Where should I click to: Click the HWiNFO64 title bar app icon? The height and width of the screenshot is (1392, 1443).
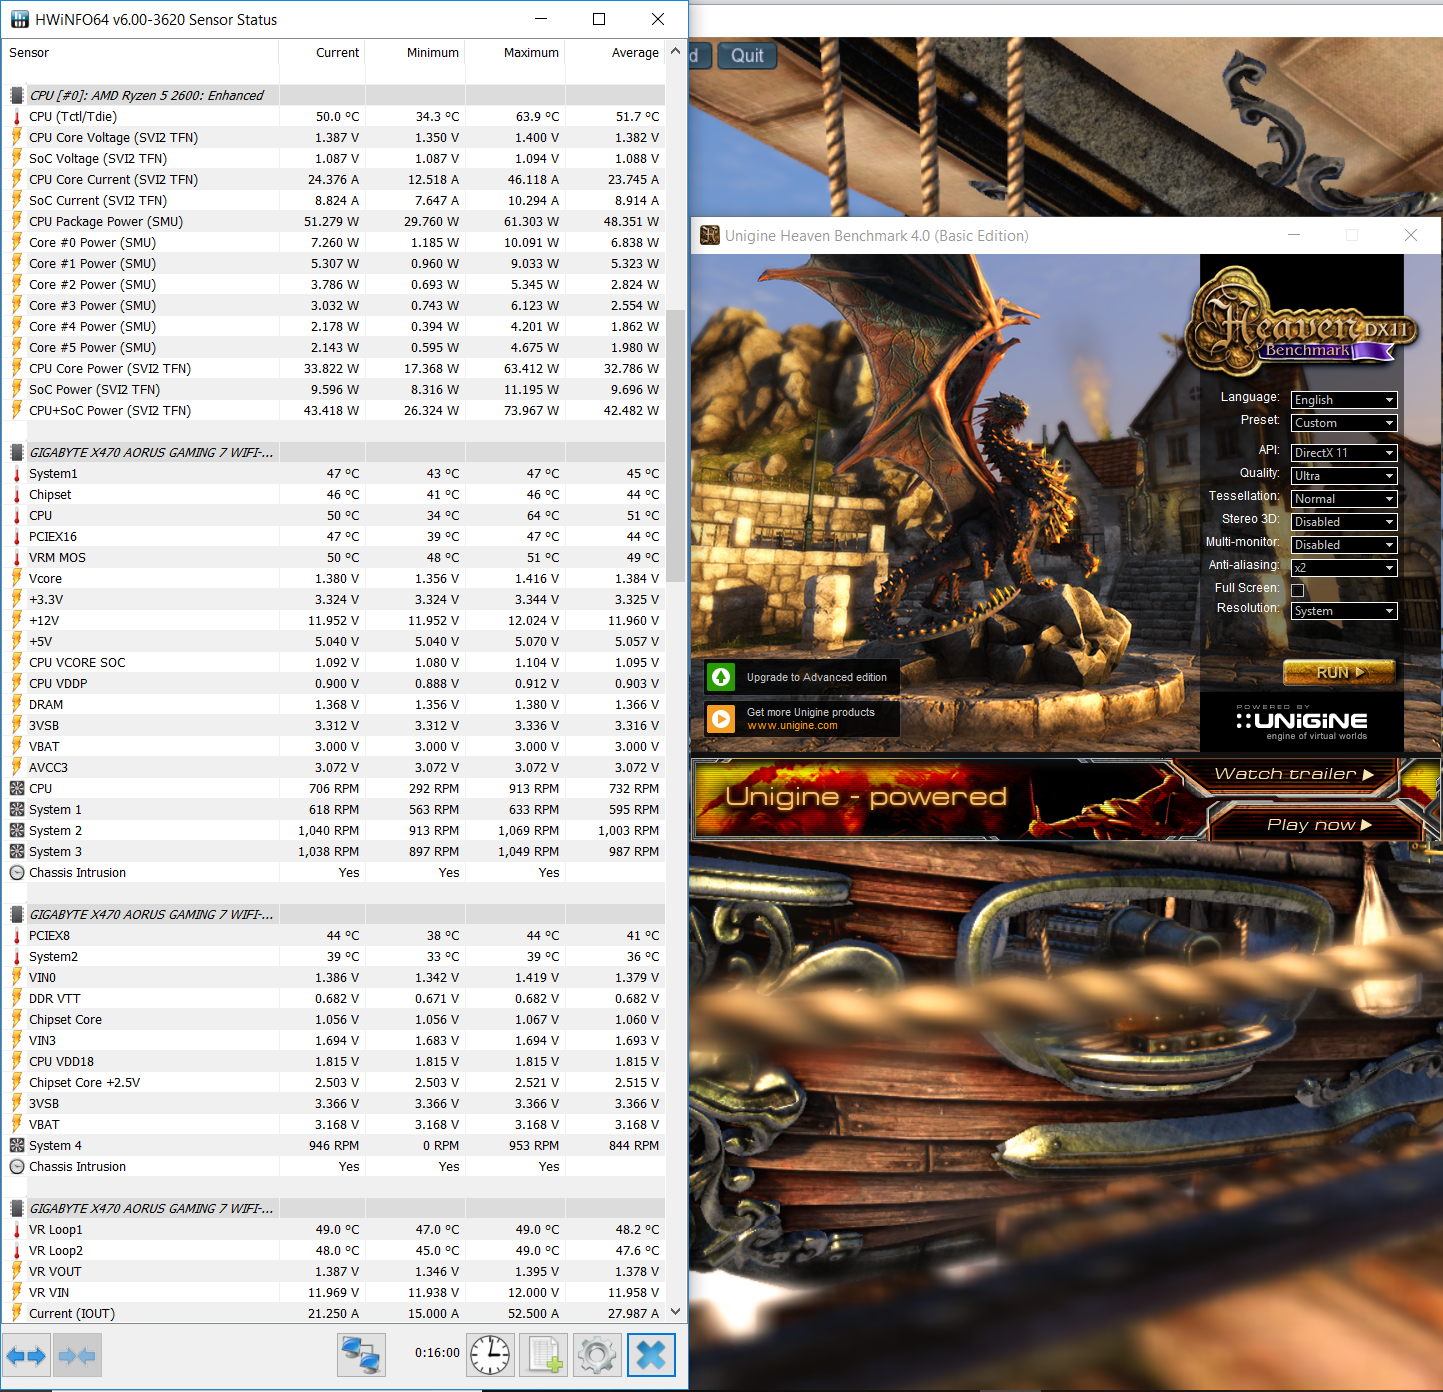point(20,20)
